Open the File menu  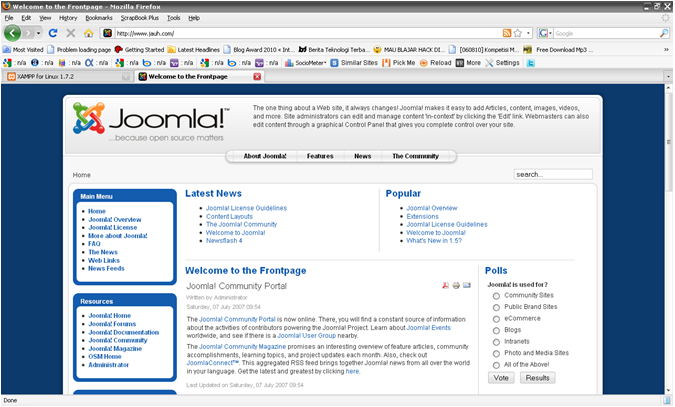[x=9, y=18]
